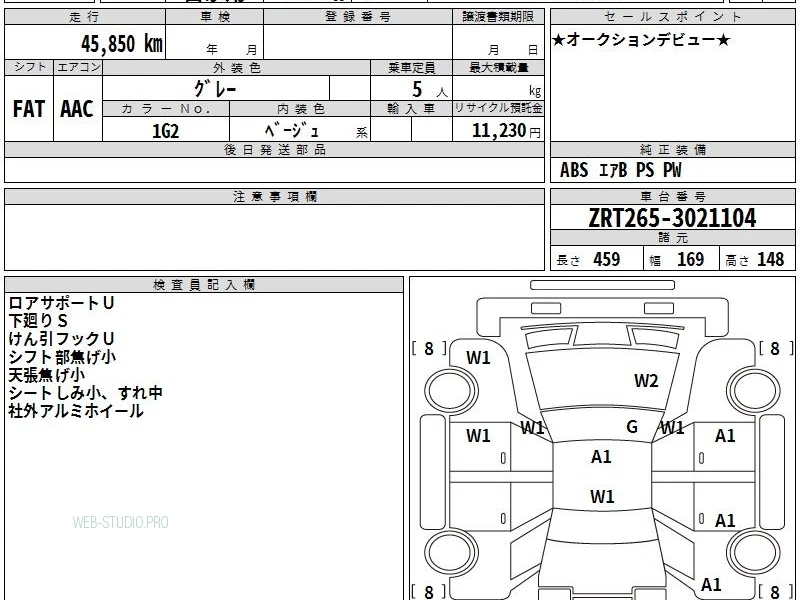
Task: Click the inspector note 社外アルミホイール
Action: [76, 411]
